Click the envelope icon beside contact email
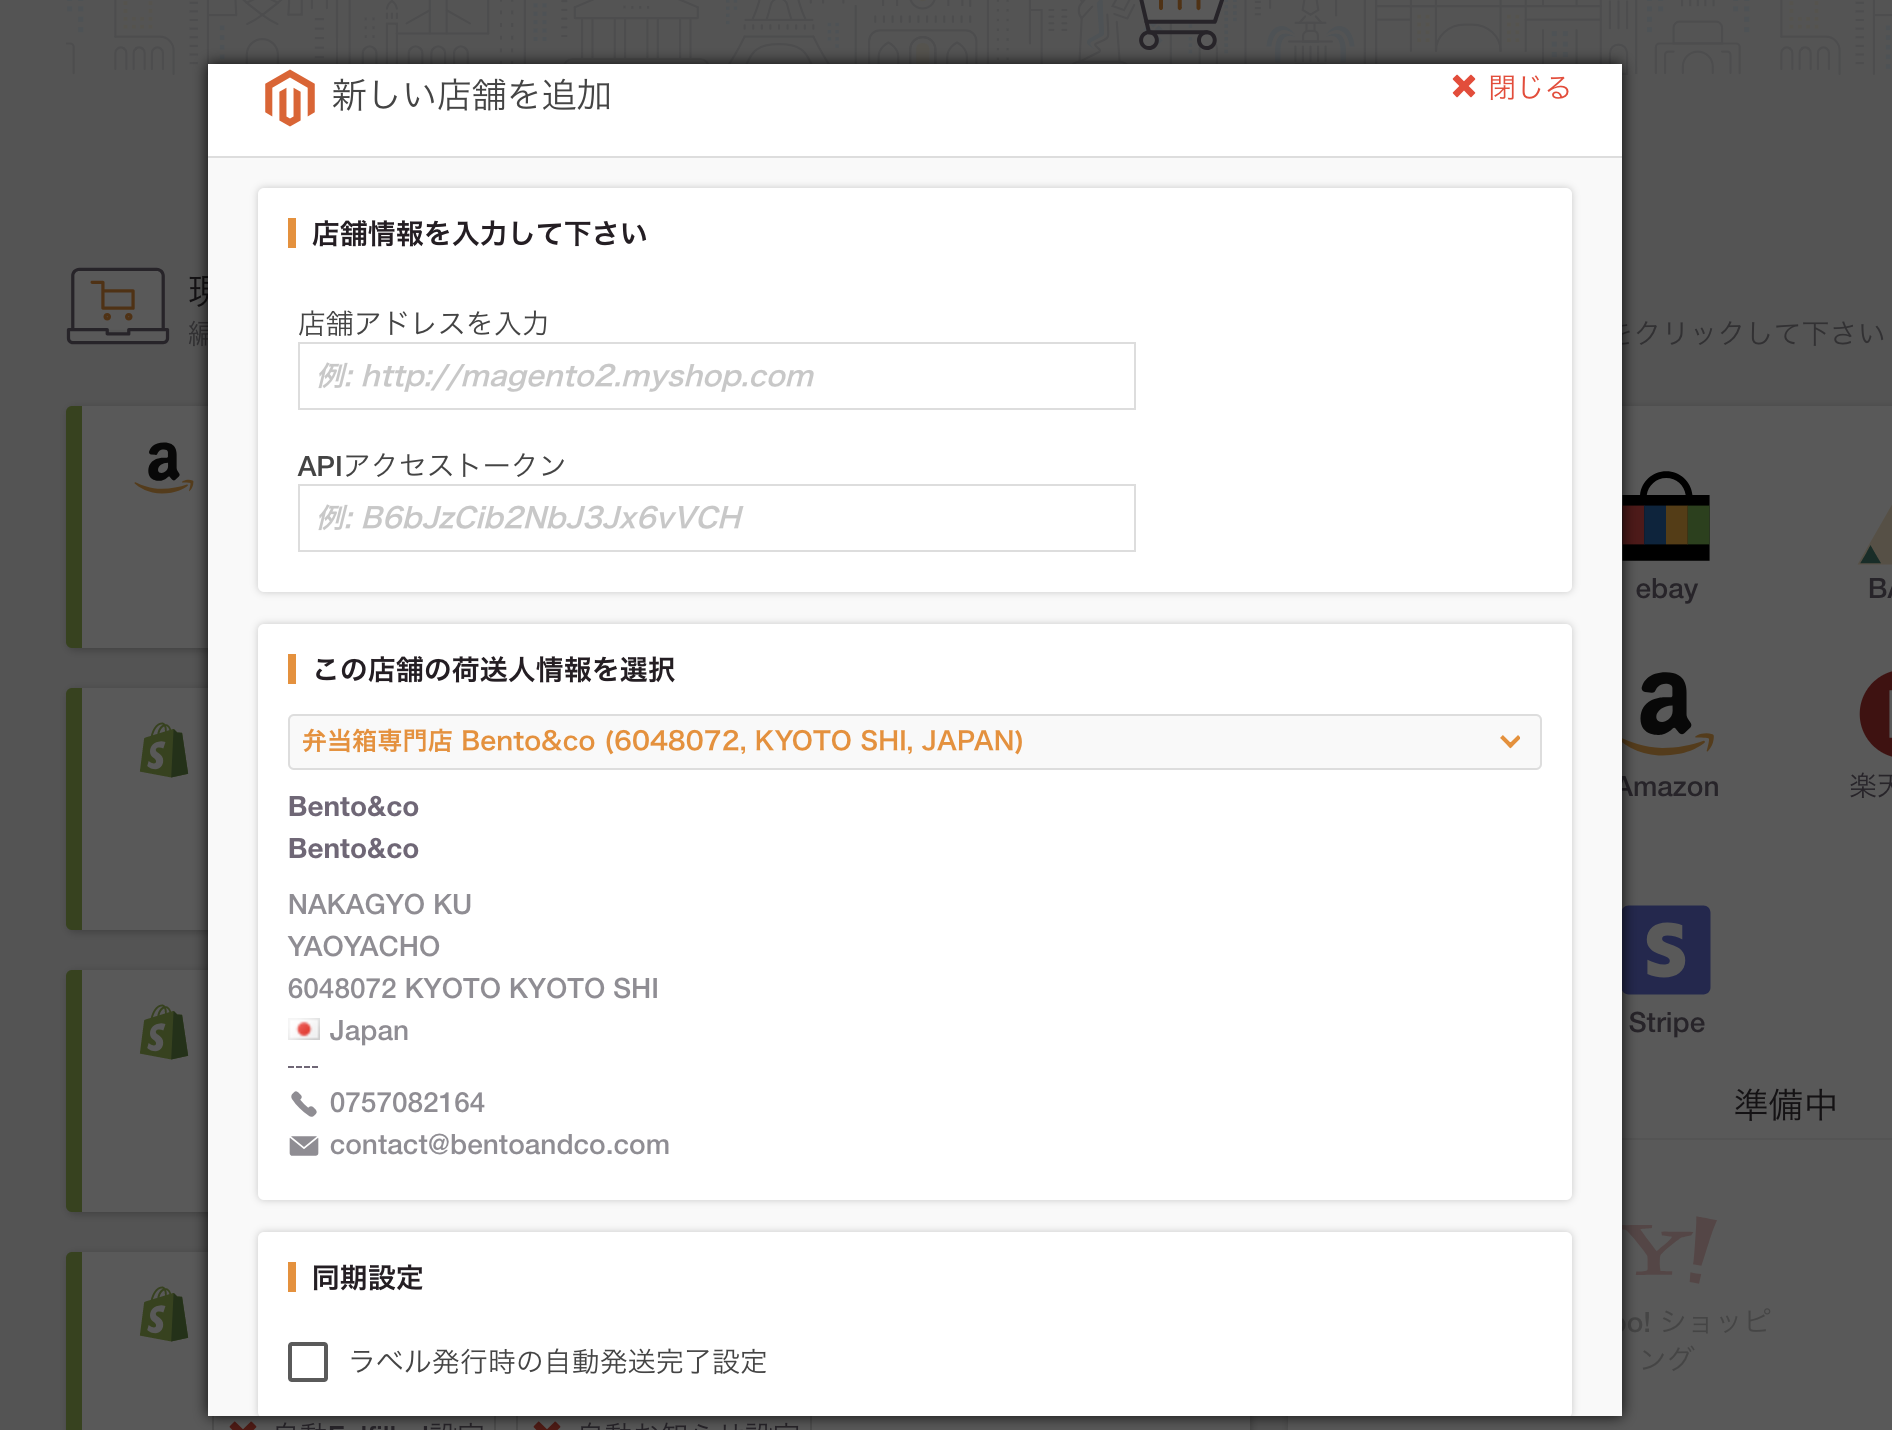This screenshot has height=1430, width=1892. click(x=303, y=1145)
